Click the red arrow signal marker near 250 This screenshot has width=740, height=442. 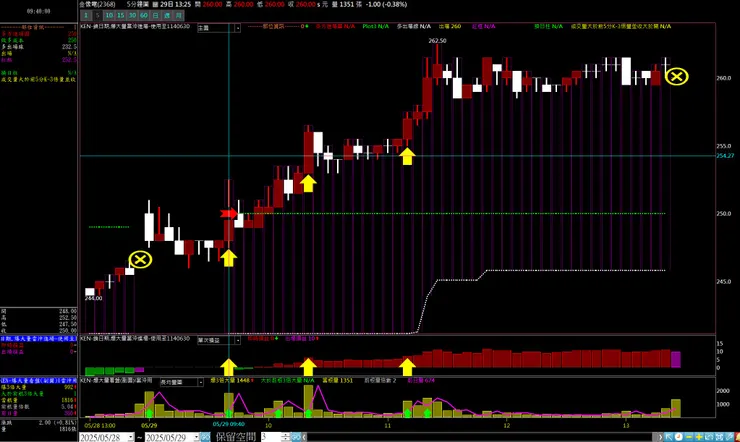[228, 214]
